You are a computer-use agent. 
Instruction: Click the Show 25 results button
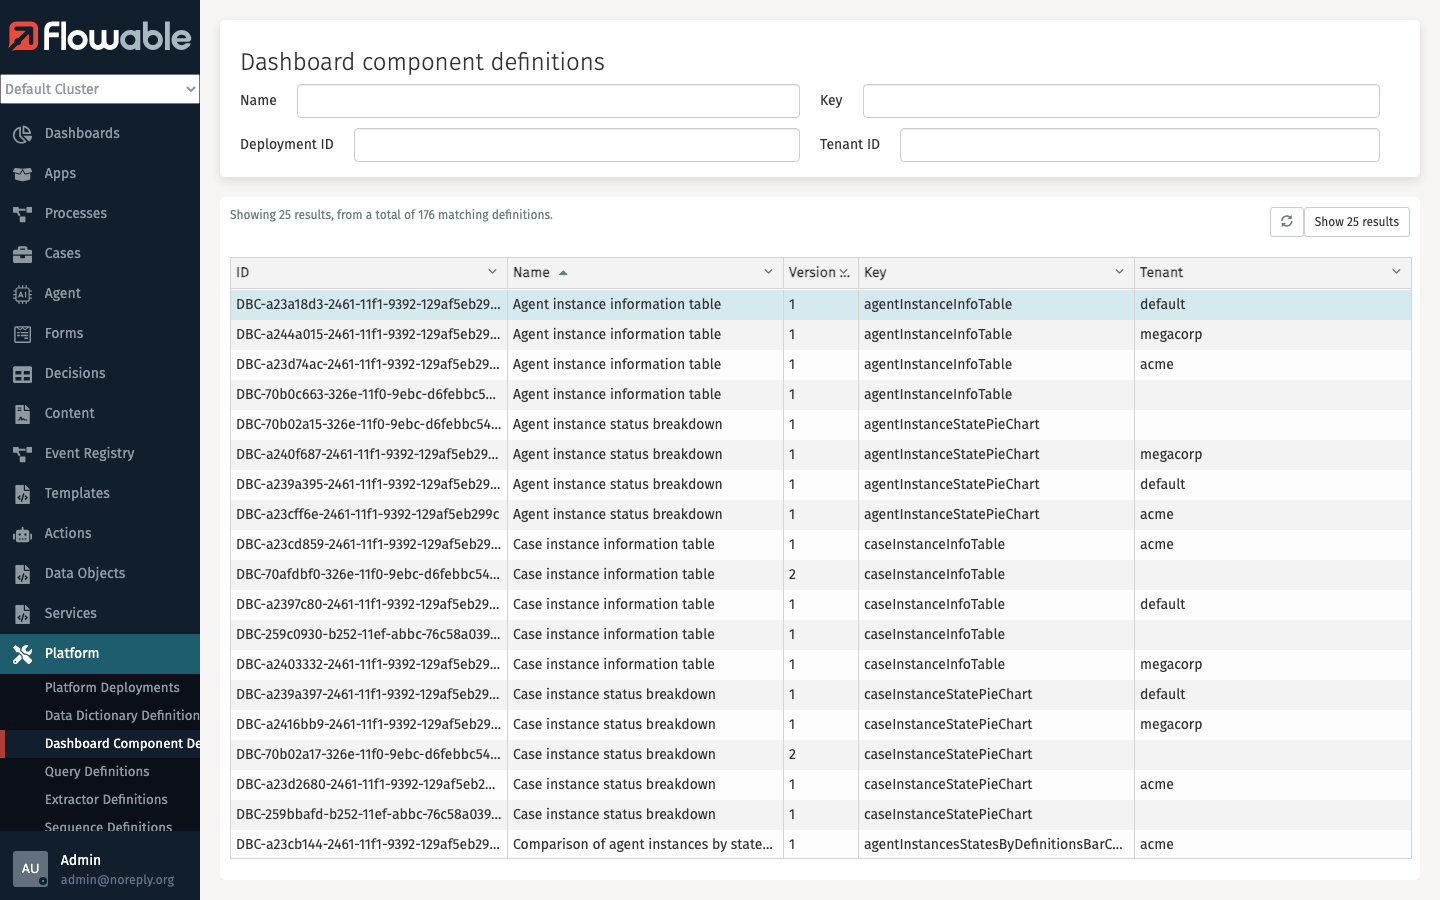click(x=1356, y=221)
